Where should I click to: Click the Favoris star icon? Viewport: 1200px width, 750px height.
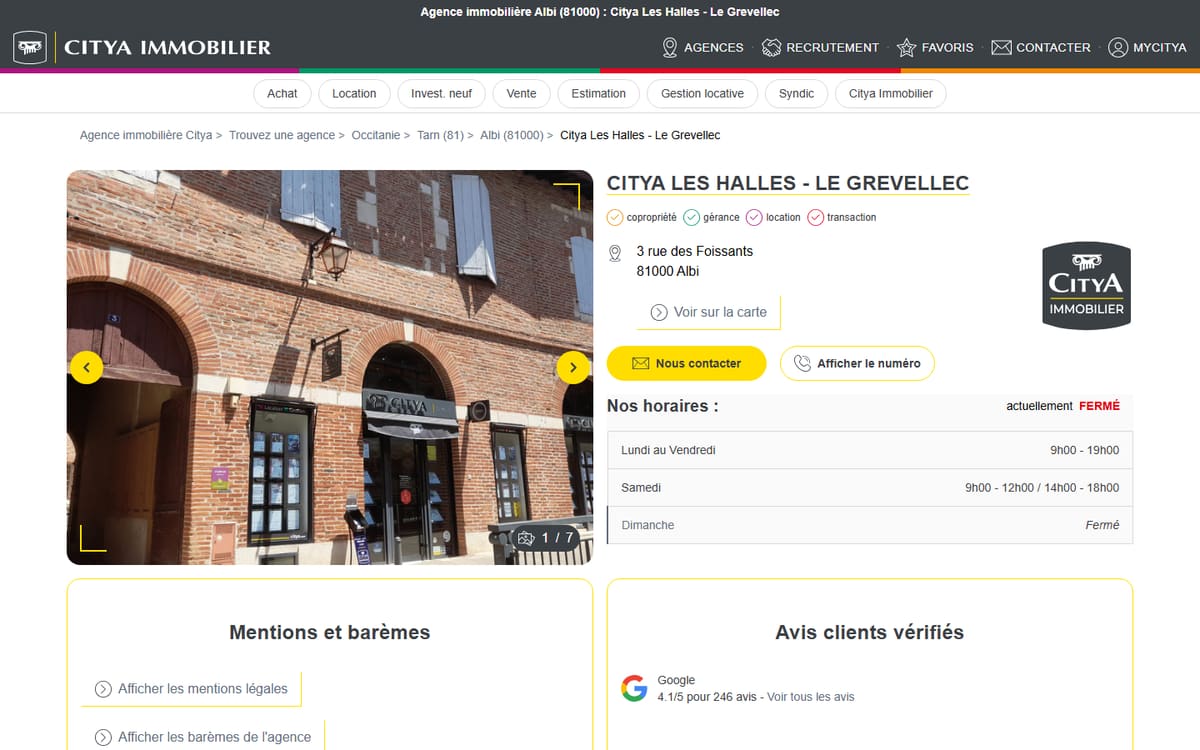(906, 47)
